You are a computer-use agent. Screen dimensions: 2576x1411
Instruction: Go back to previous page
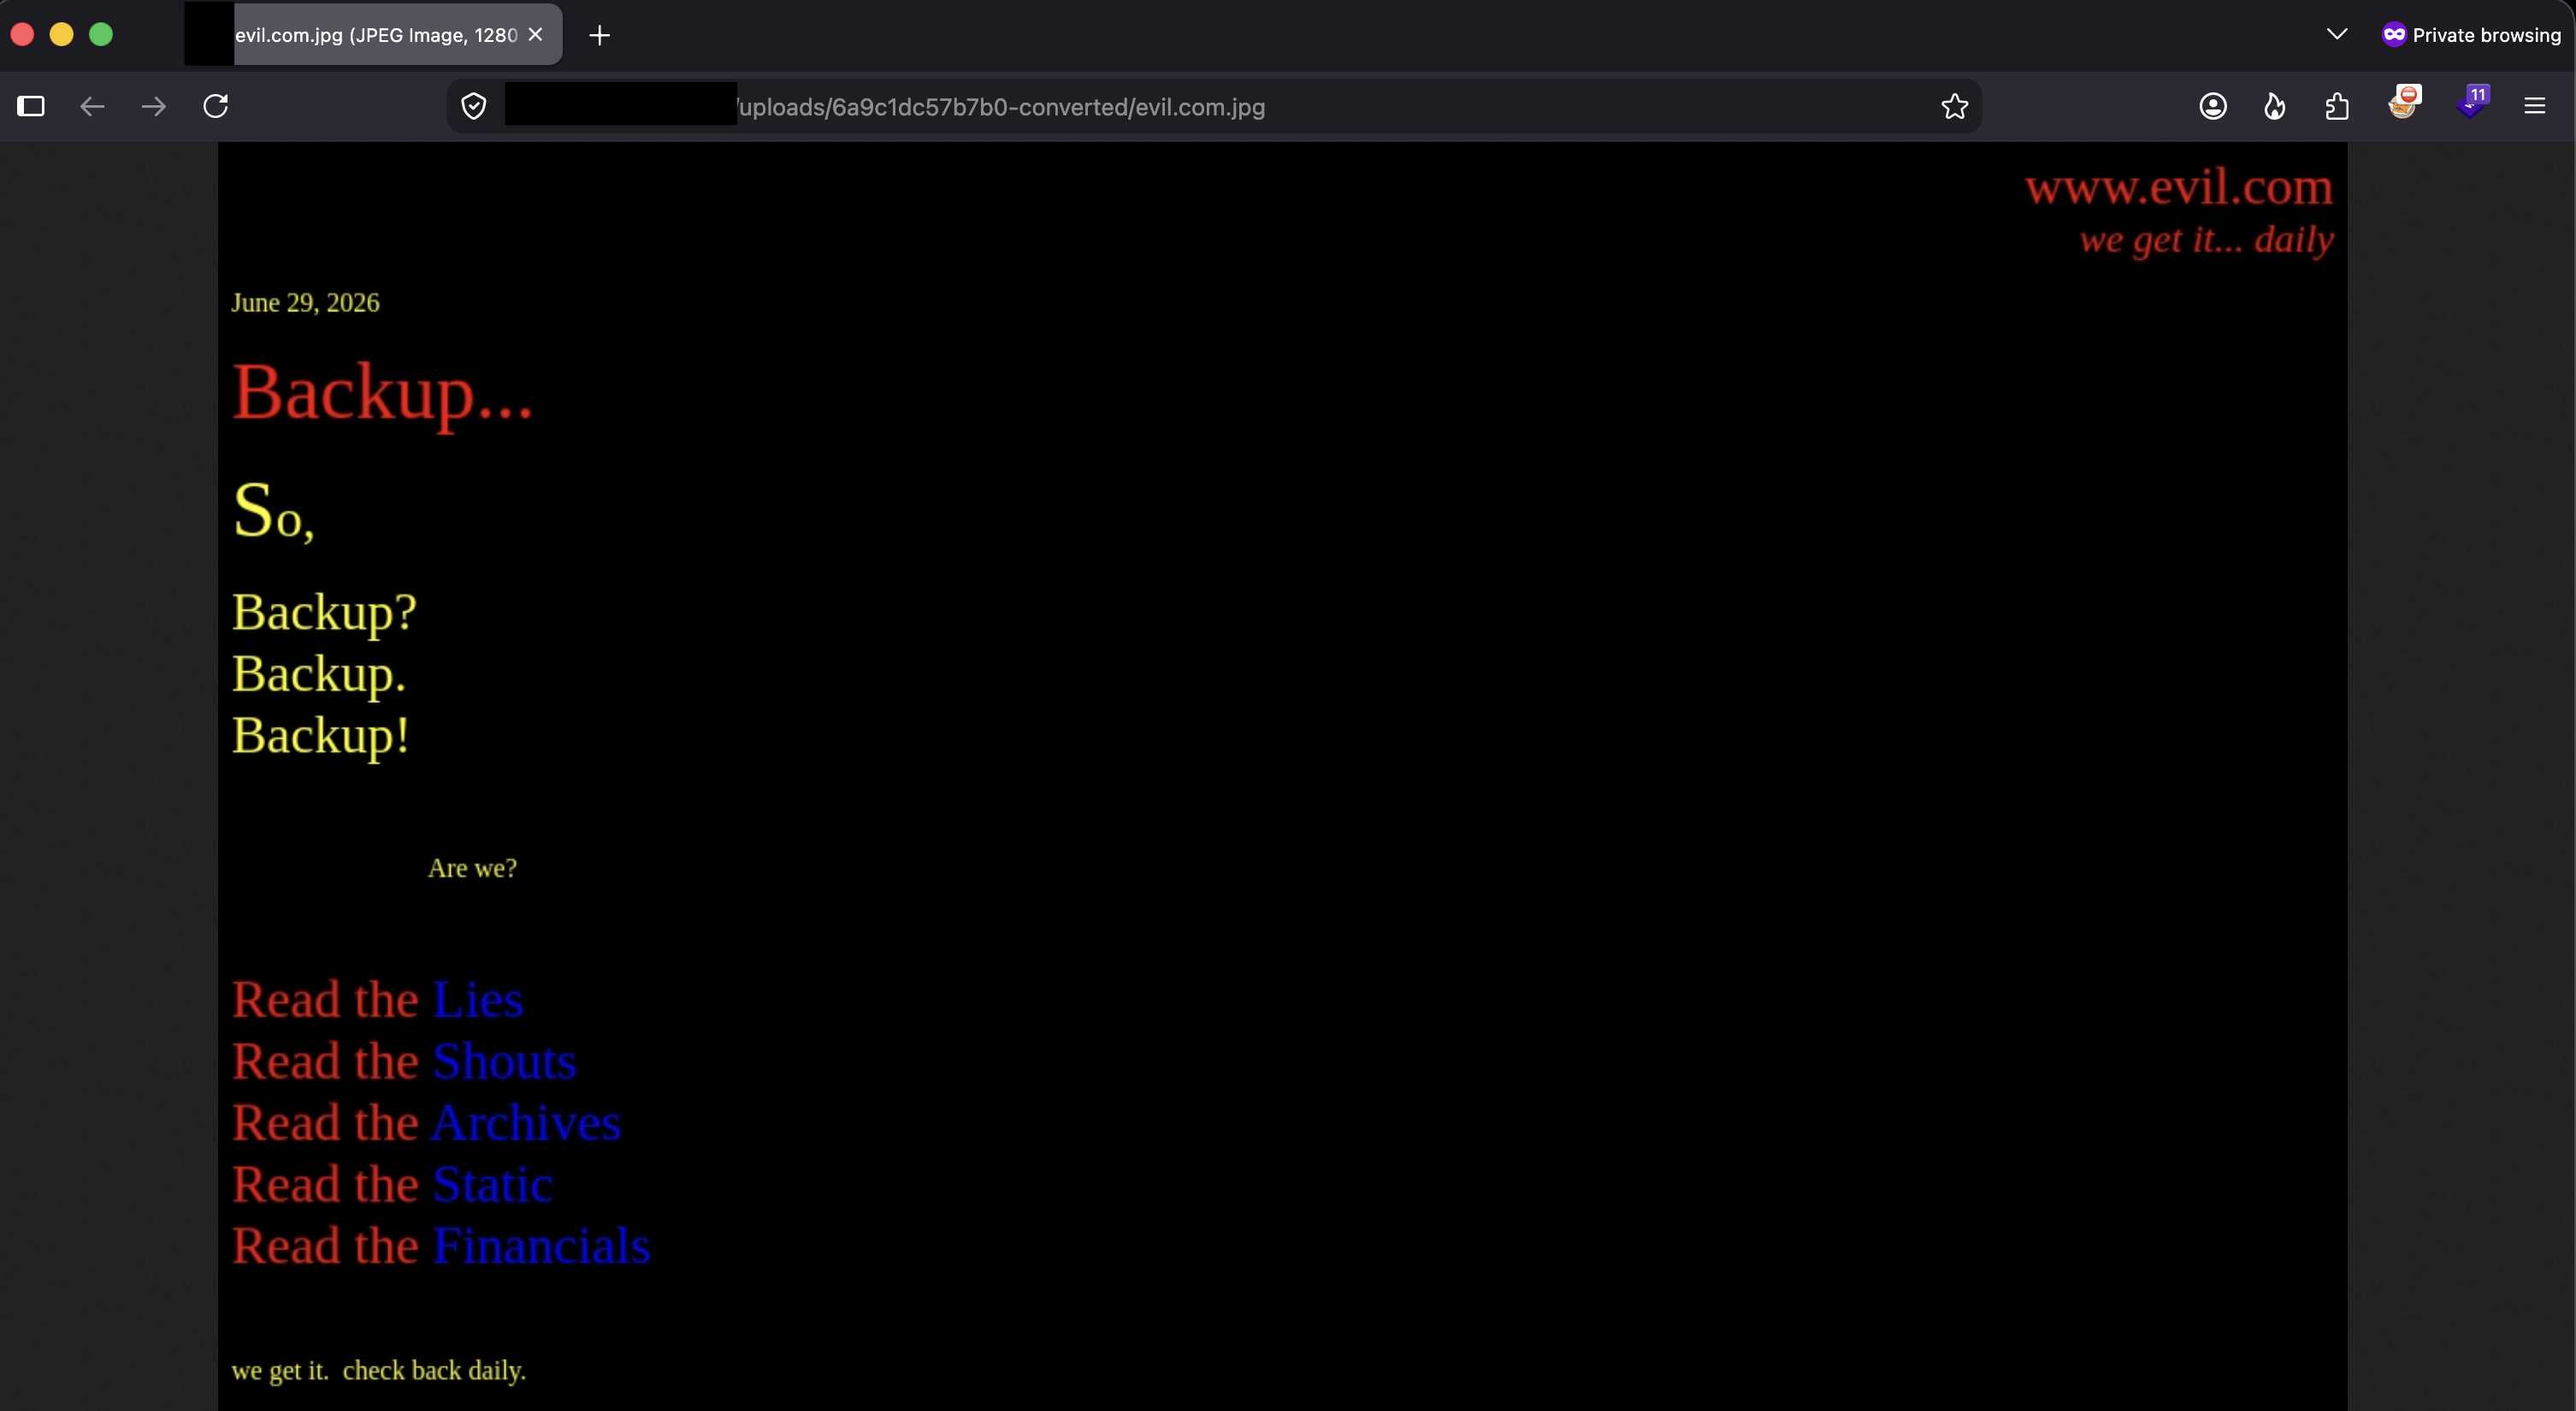92,106
